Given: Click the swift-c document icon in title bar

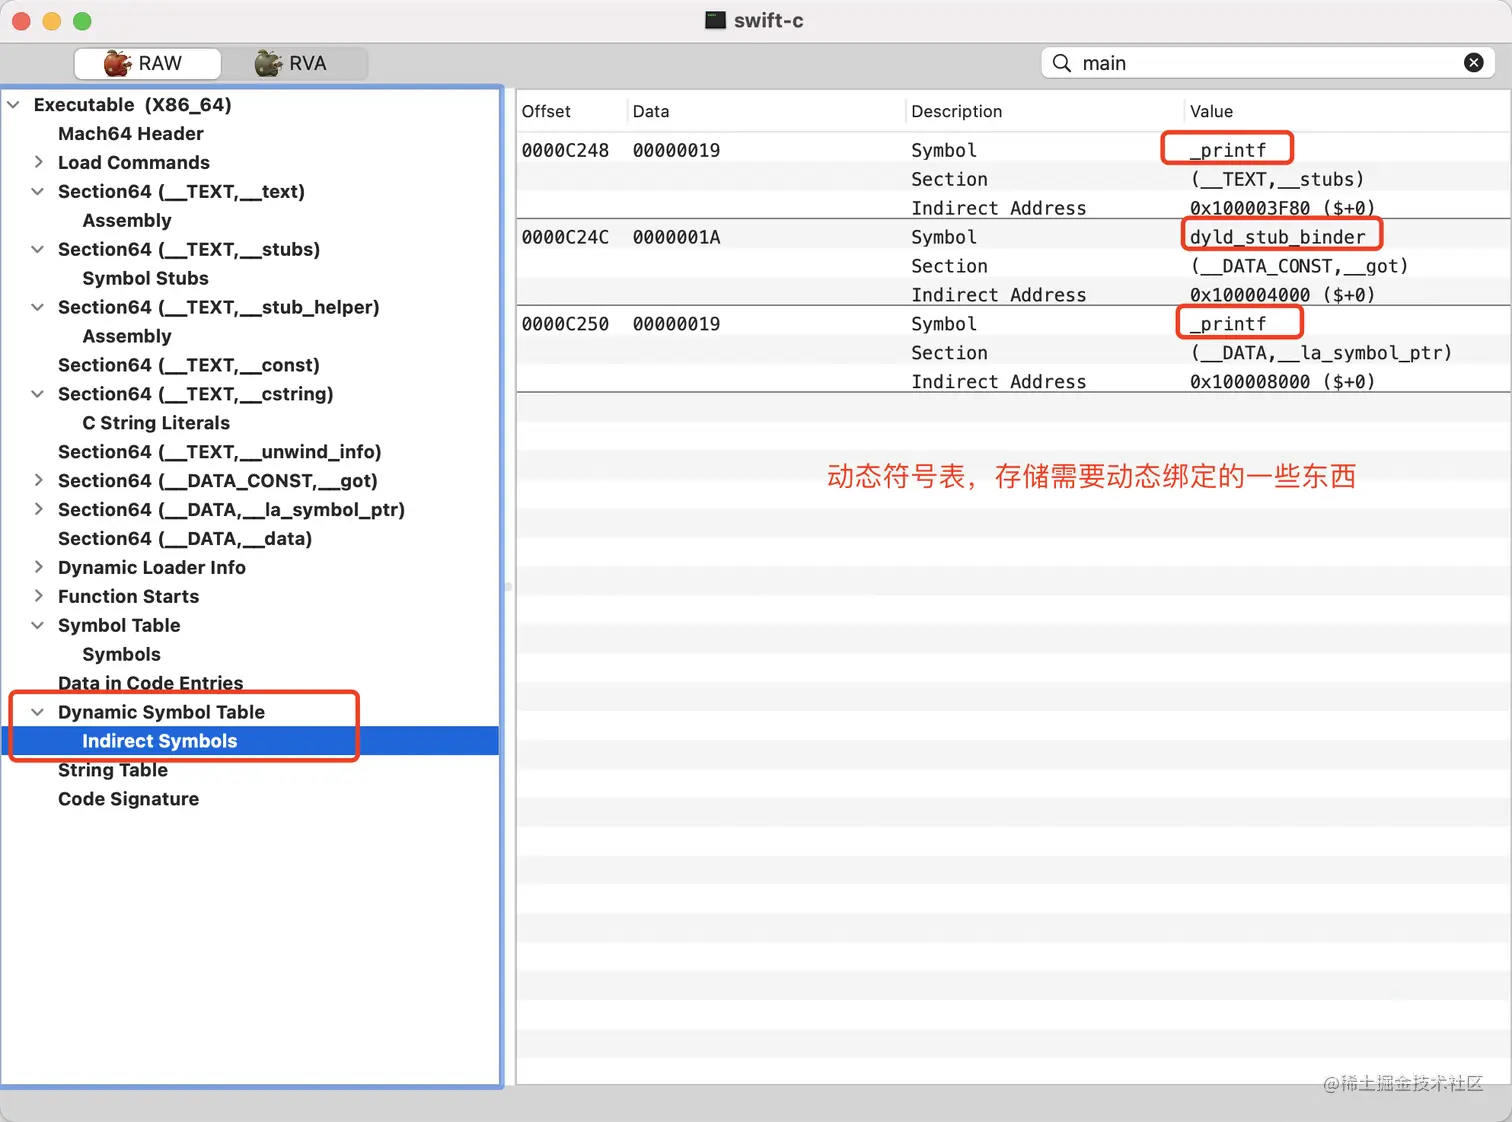Looking at the screenshot, I should tap(715, 21).
